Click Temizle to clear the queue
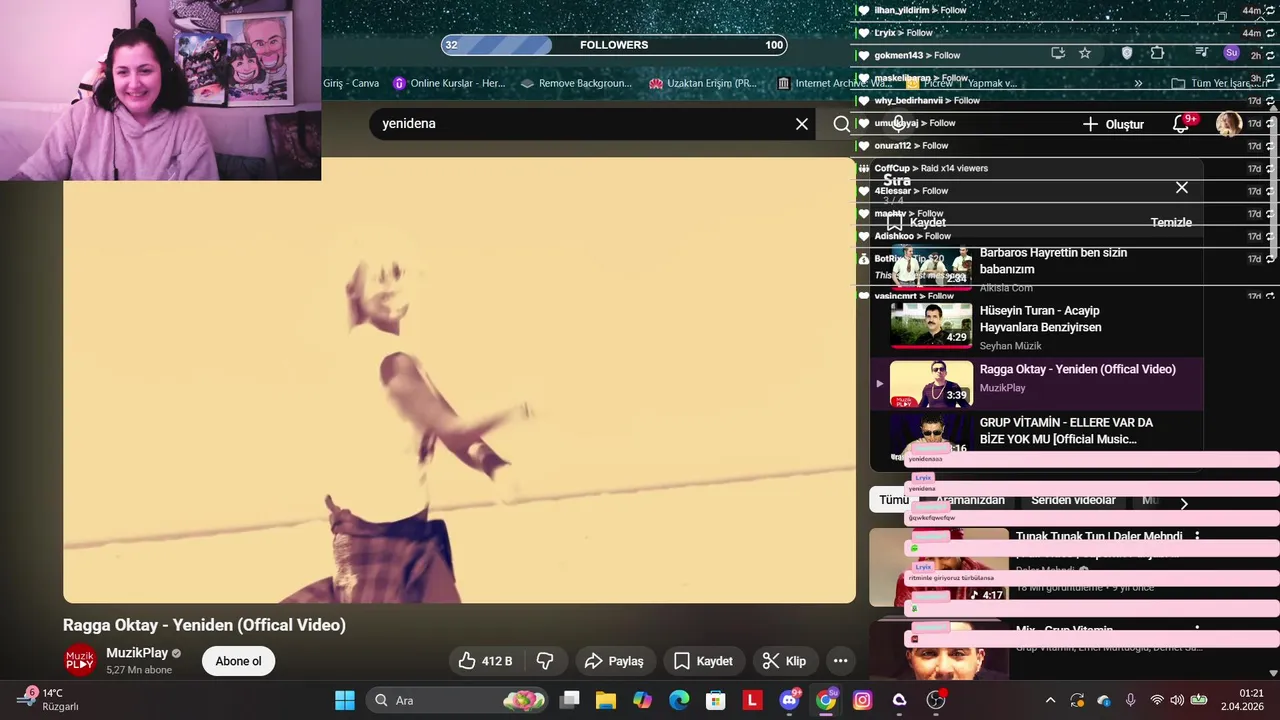1280x720 pixels. pyautogui.click(x=1171, y=222)
